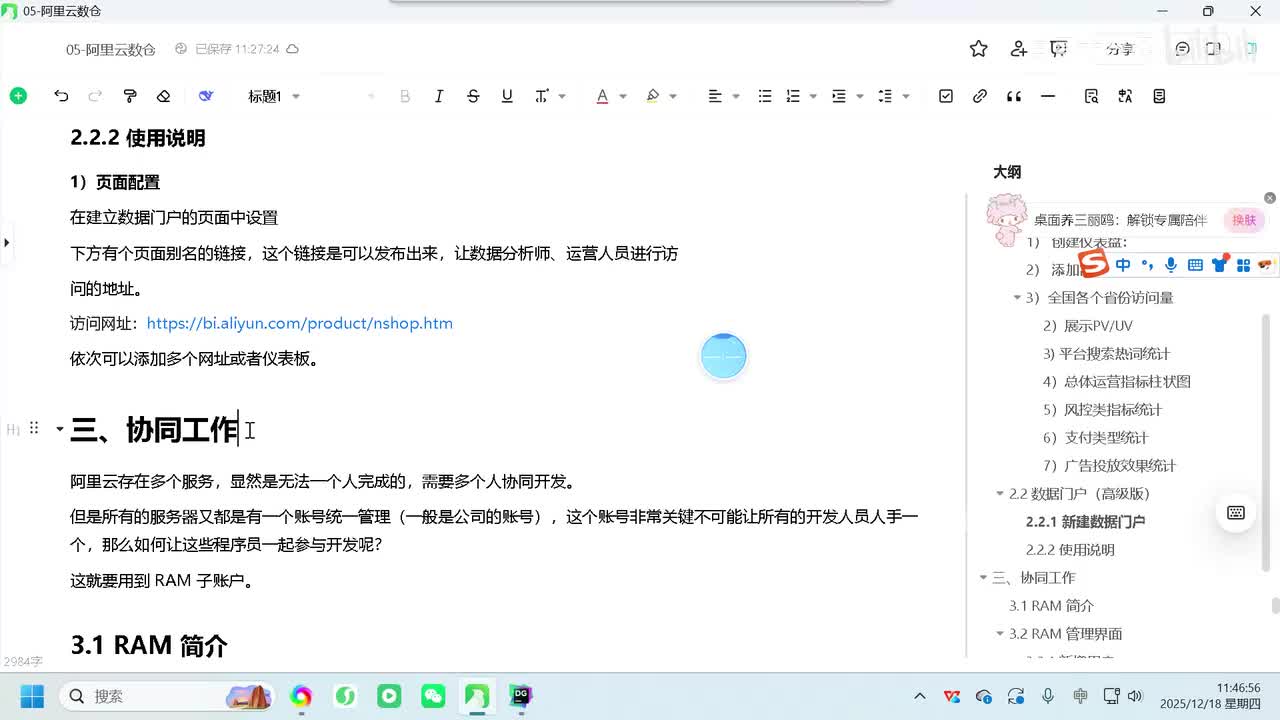Image resolution: width=1280 pixels, height=720 pixels.
Task: Click the superscript/text style icon
Action: pos(541,96)
